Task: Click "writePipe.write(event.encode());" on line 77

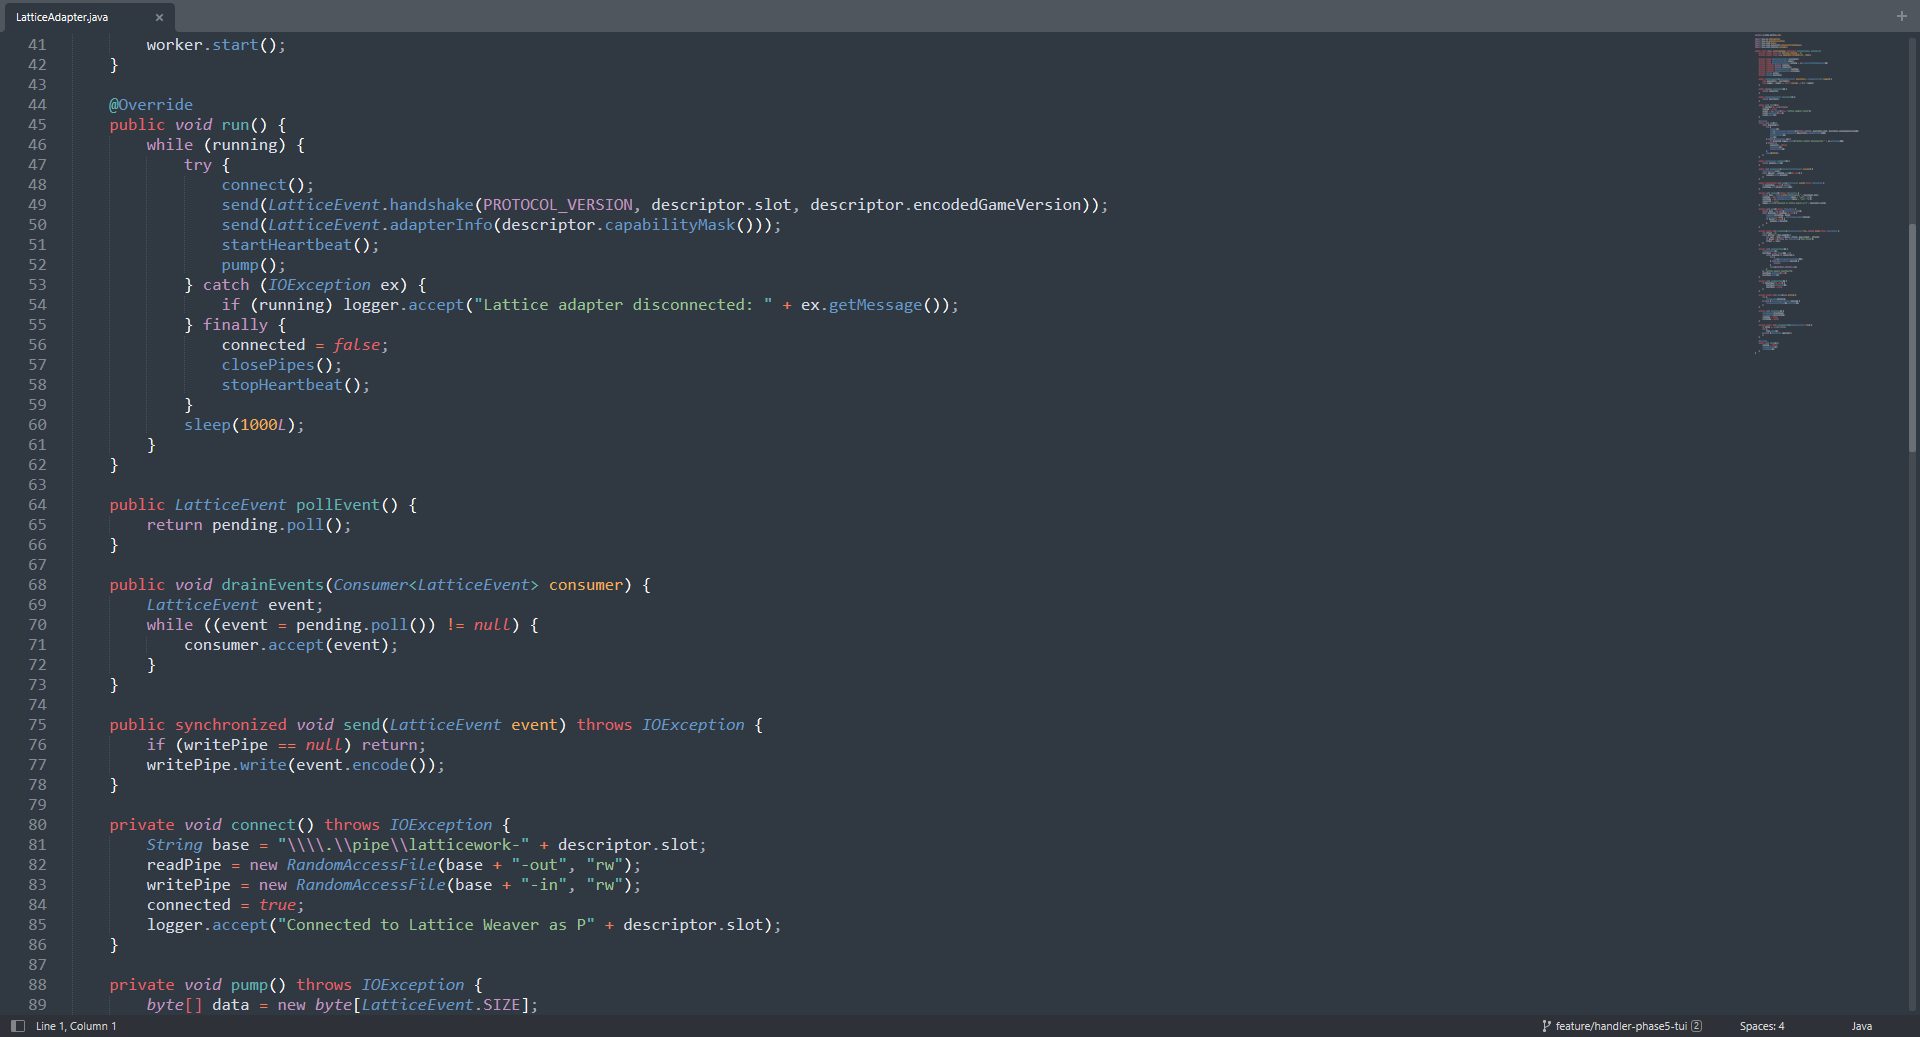Action: (x=296, y=765)
